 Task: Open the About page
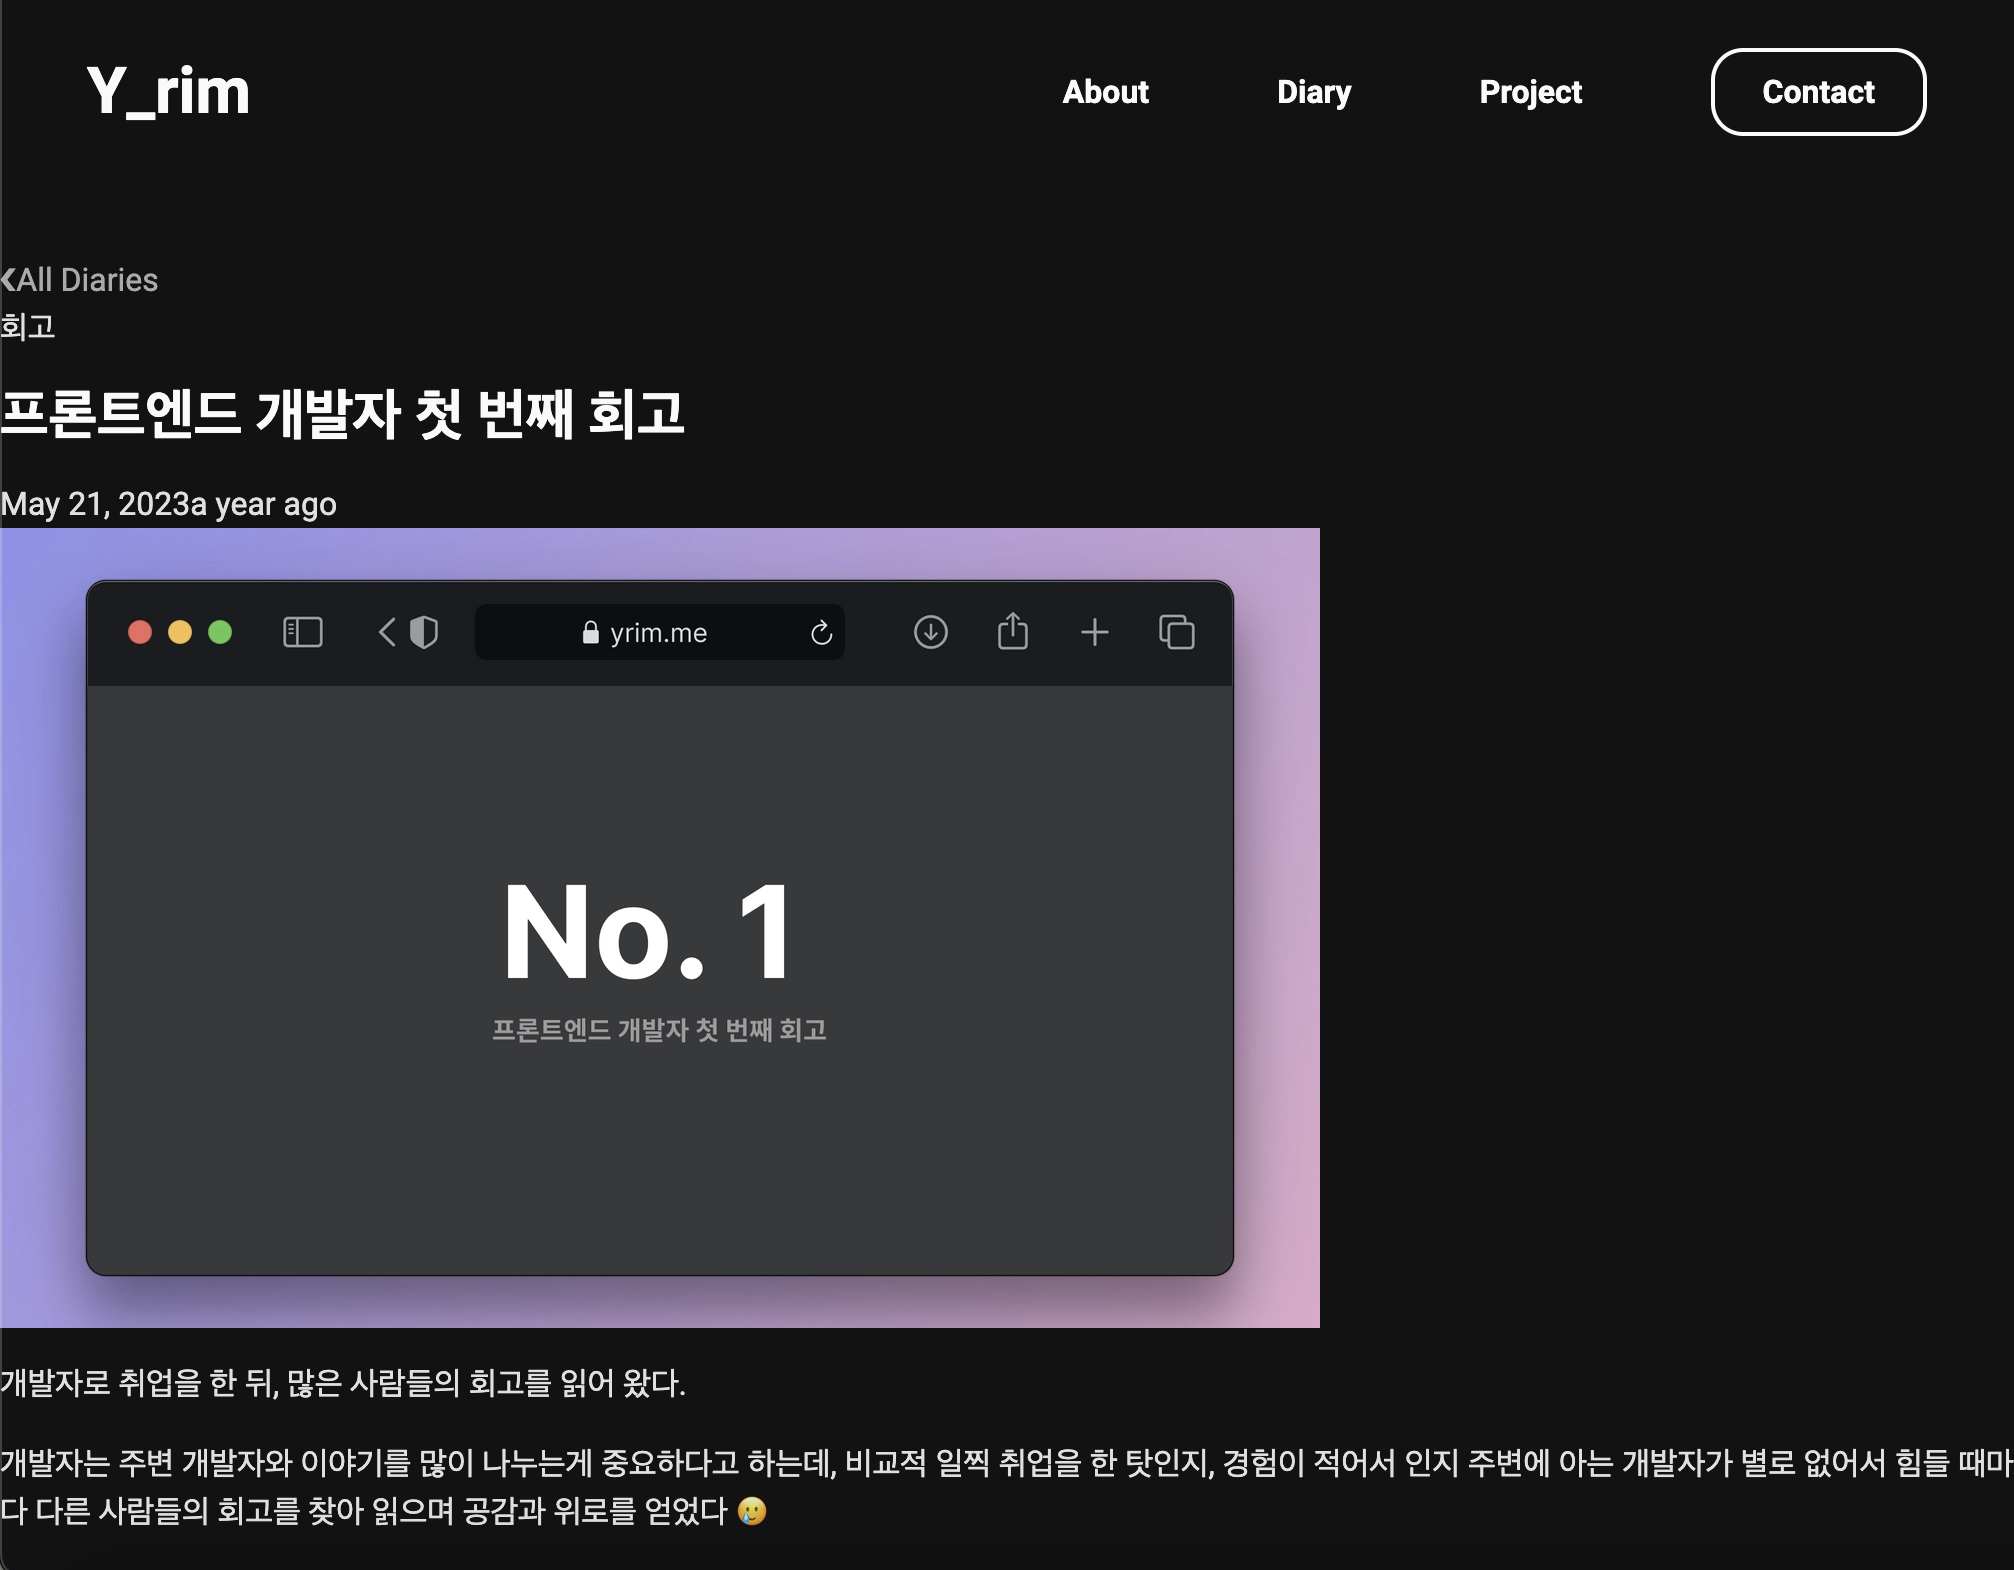click(x=1105, y=92)
